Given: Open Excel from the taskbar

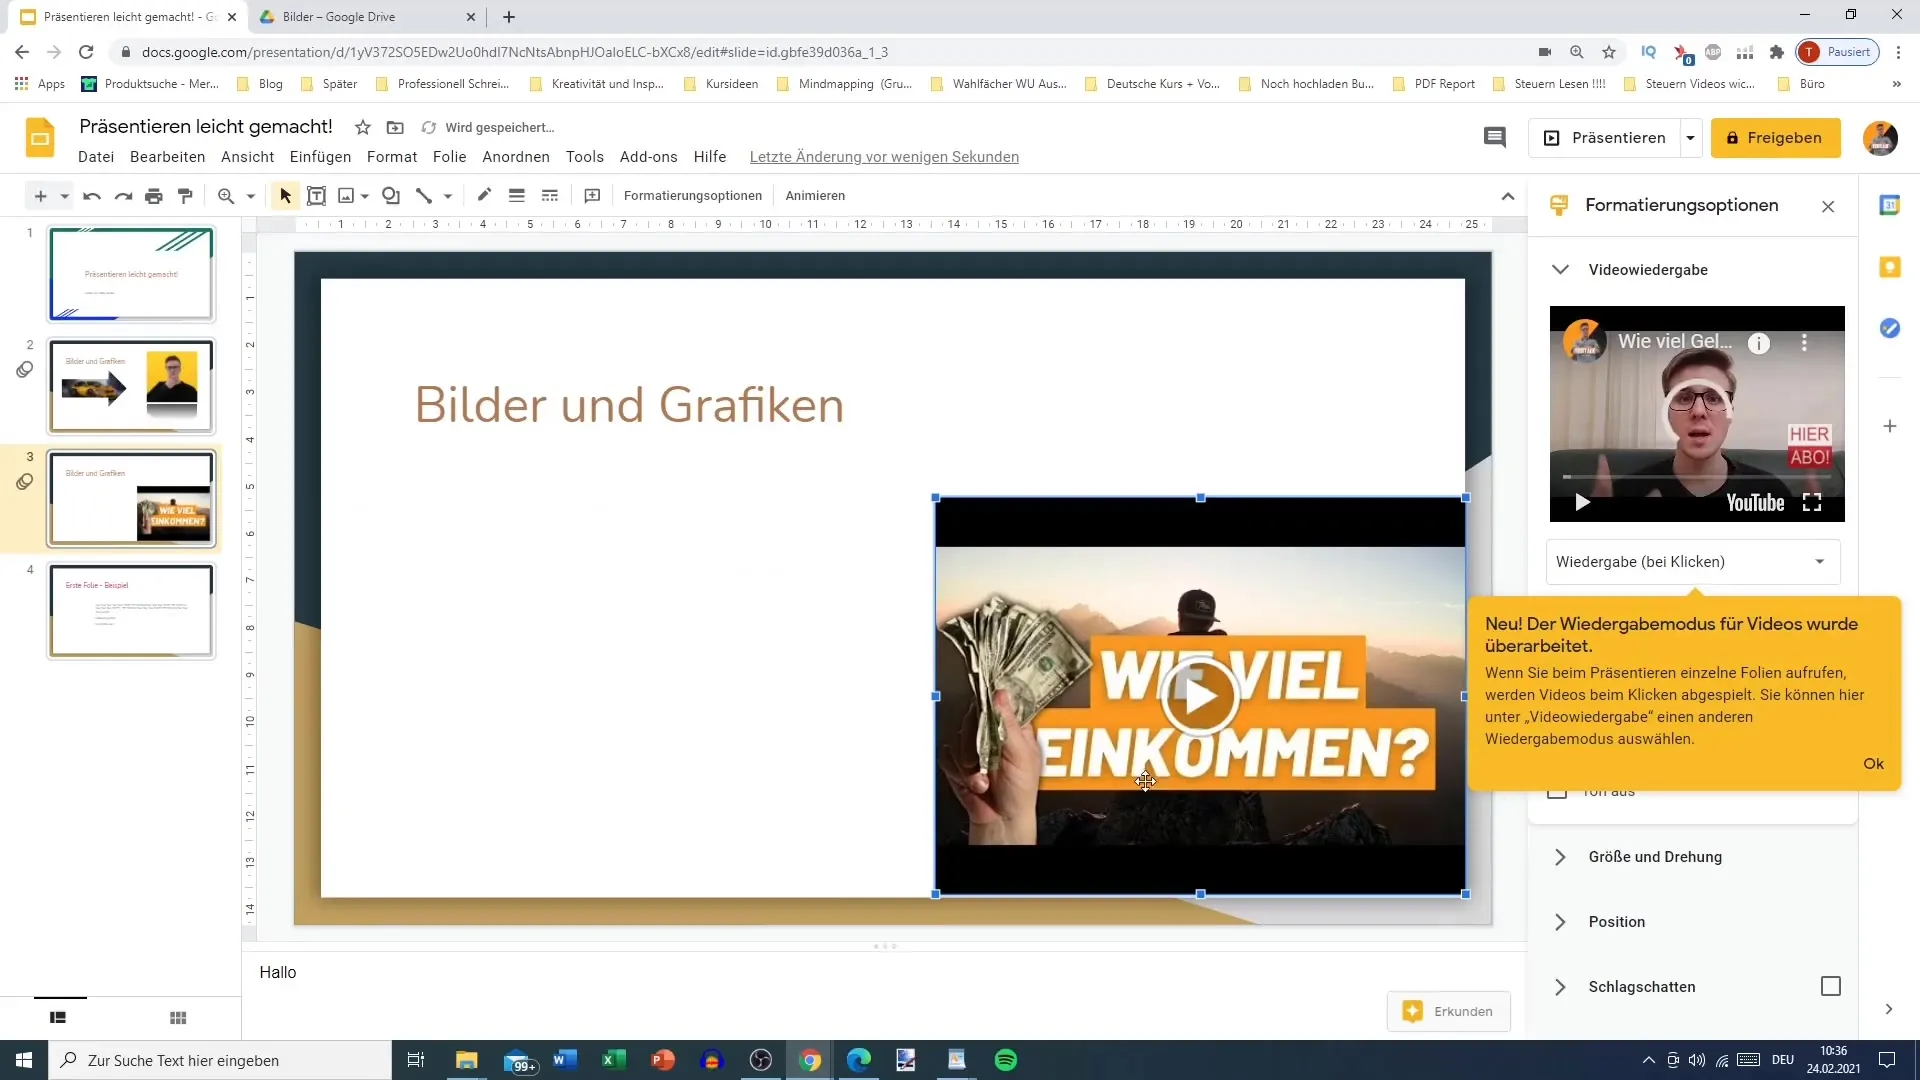Looking at the screenshot, I should (x=613, y=1060).
